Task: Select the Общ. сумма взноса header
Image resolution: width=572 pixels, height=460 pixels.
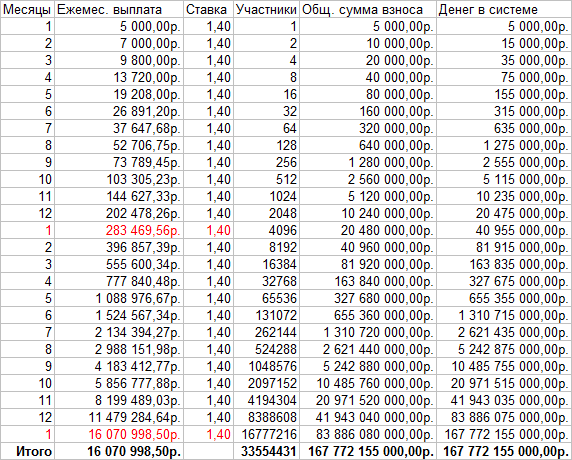Action: tap(368, 9)
